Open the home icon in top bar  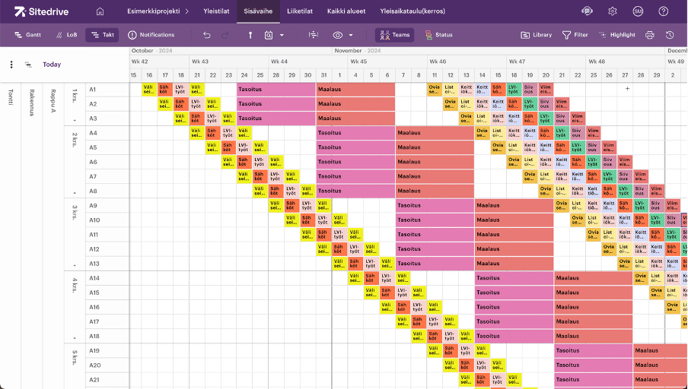click(x=100, y=11)
